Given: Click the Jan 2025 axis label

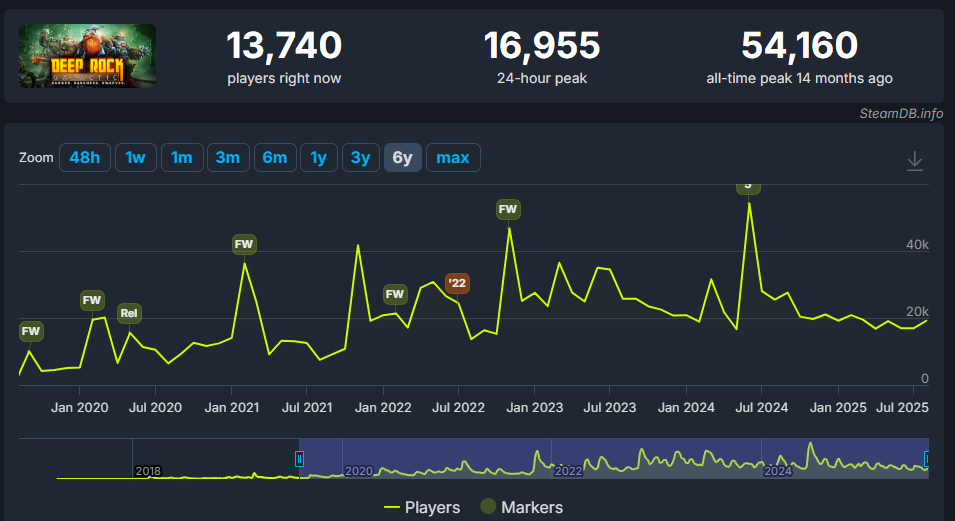Looking at the screenshot, I should 838,408.
